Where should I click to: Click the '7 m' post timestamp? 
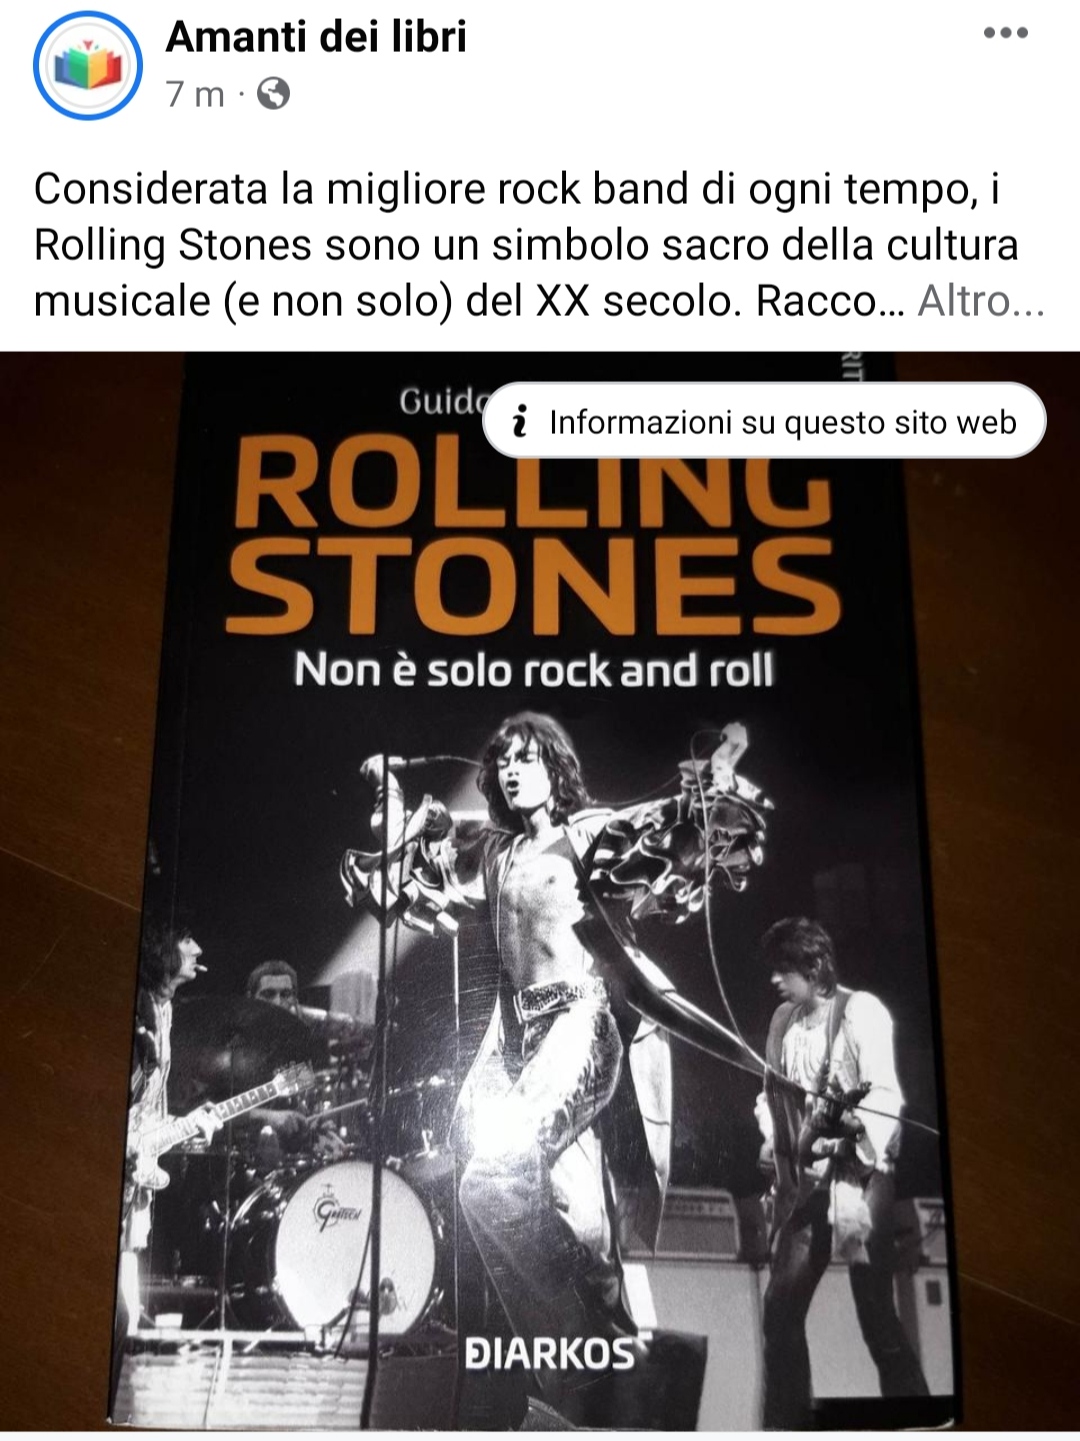tap(195, 94)
